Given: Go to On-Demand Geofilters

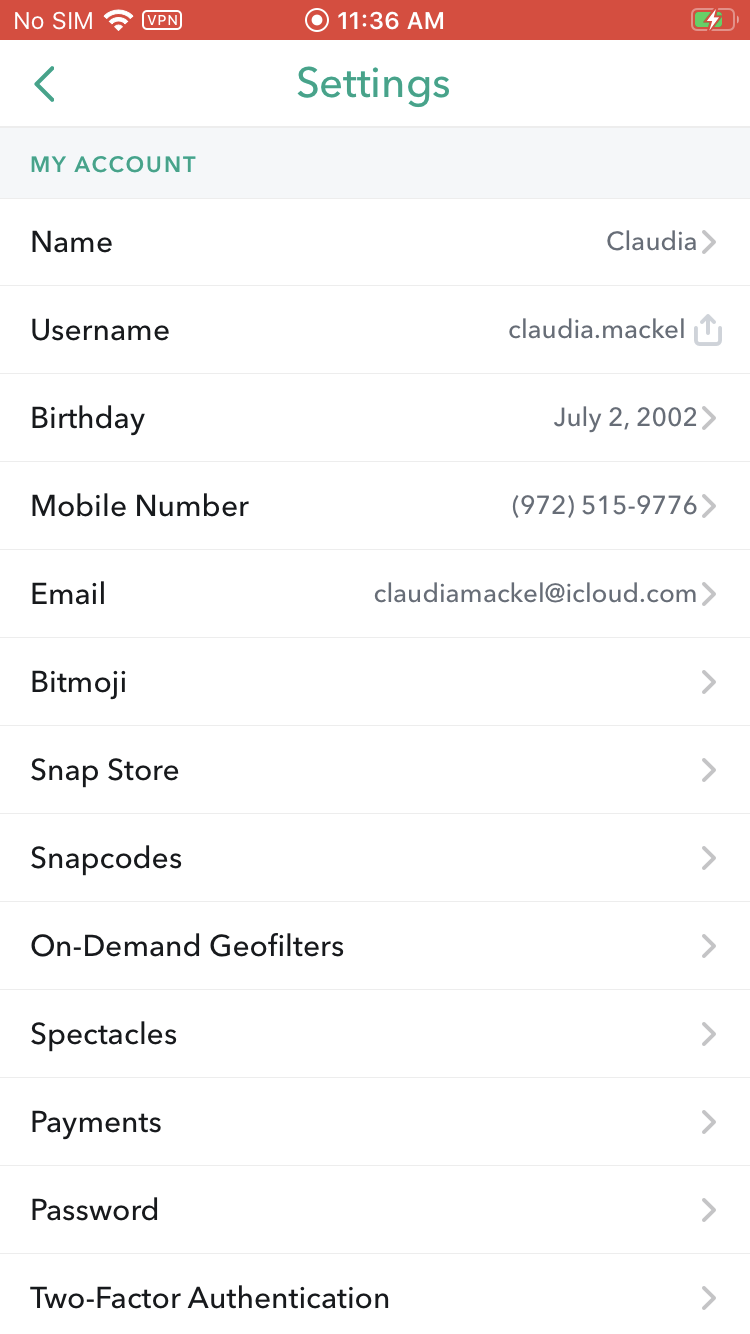Looking at the screenshot, I should [x=375, y=946].
